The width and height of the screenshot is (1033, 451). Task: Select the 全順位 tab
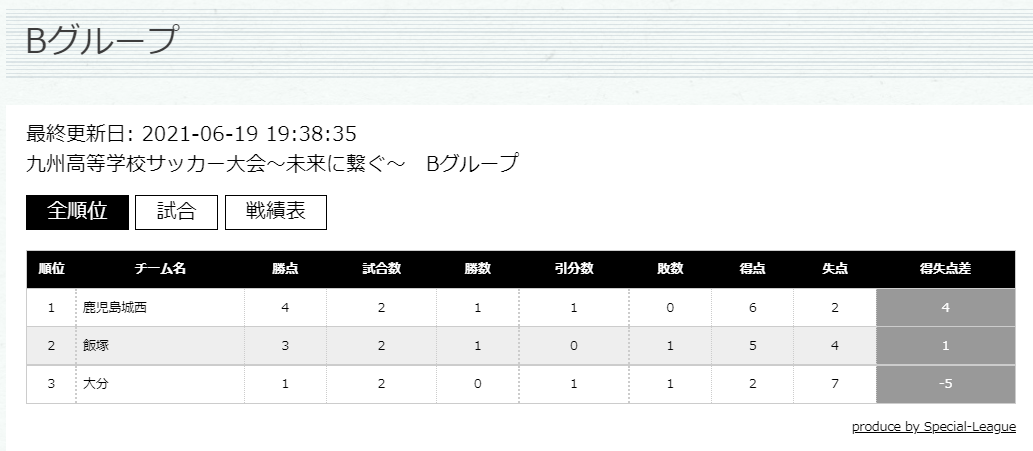pyautogui.click(x=77, y=212)
